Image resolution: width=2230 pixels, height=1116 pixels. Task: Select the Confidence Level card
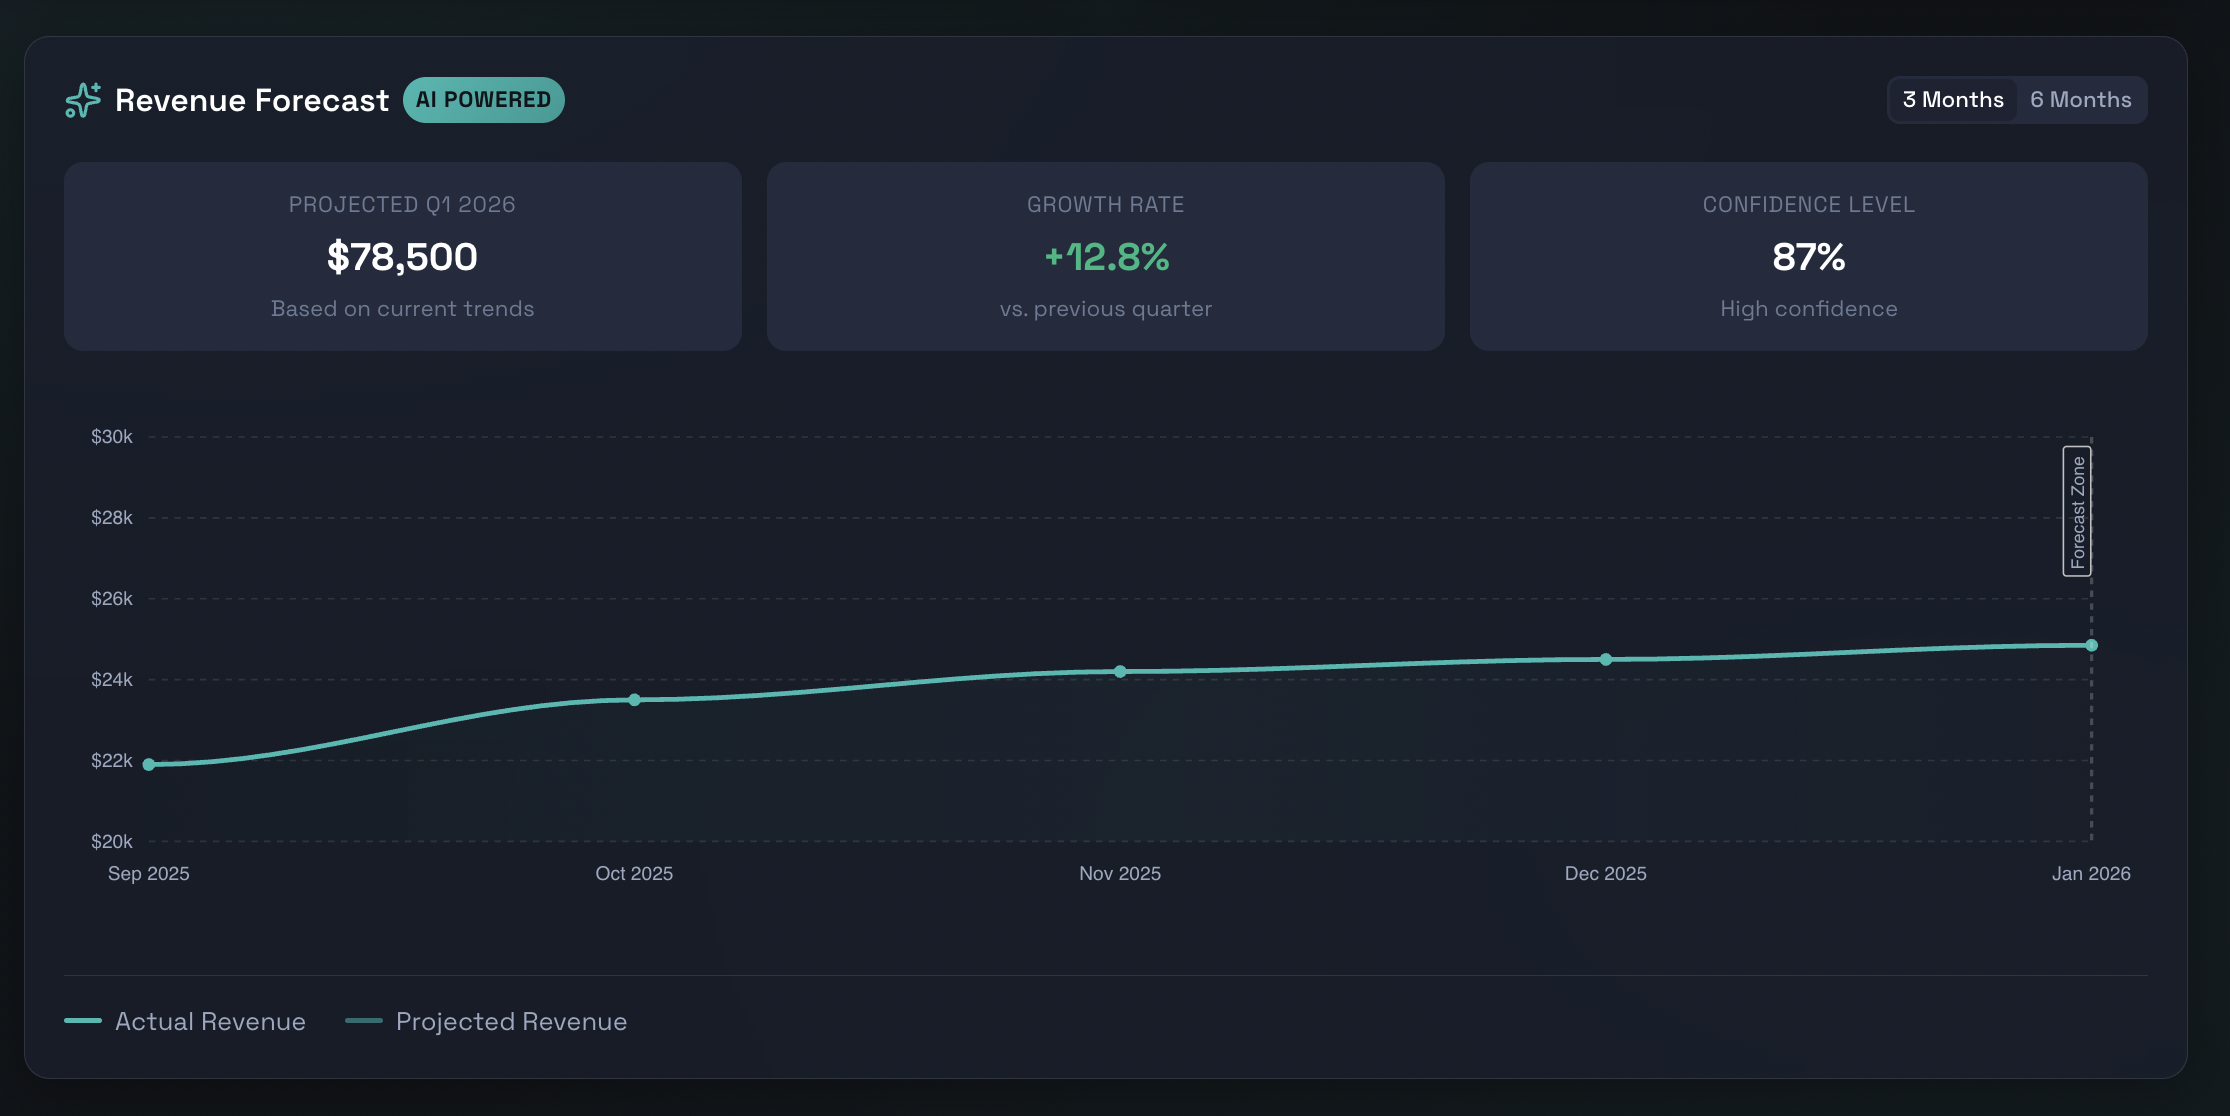tap(1808, 204)
